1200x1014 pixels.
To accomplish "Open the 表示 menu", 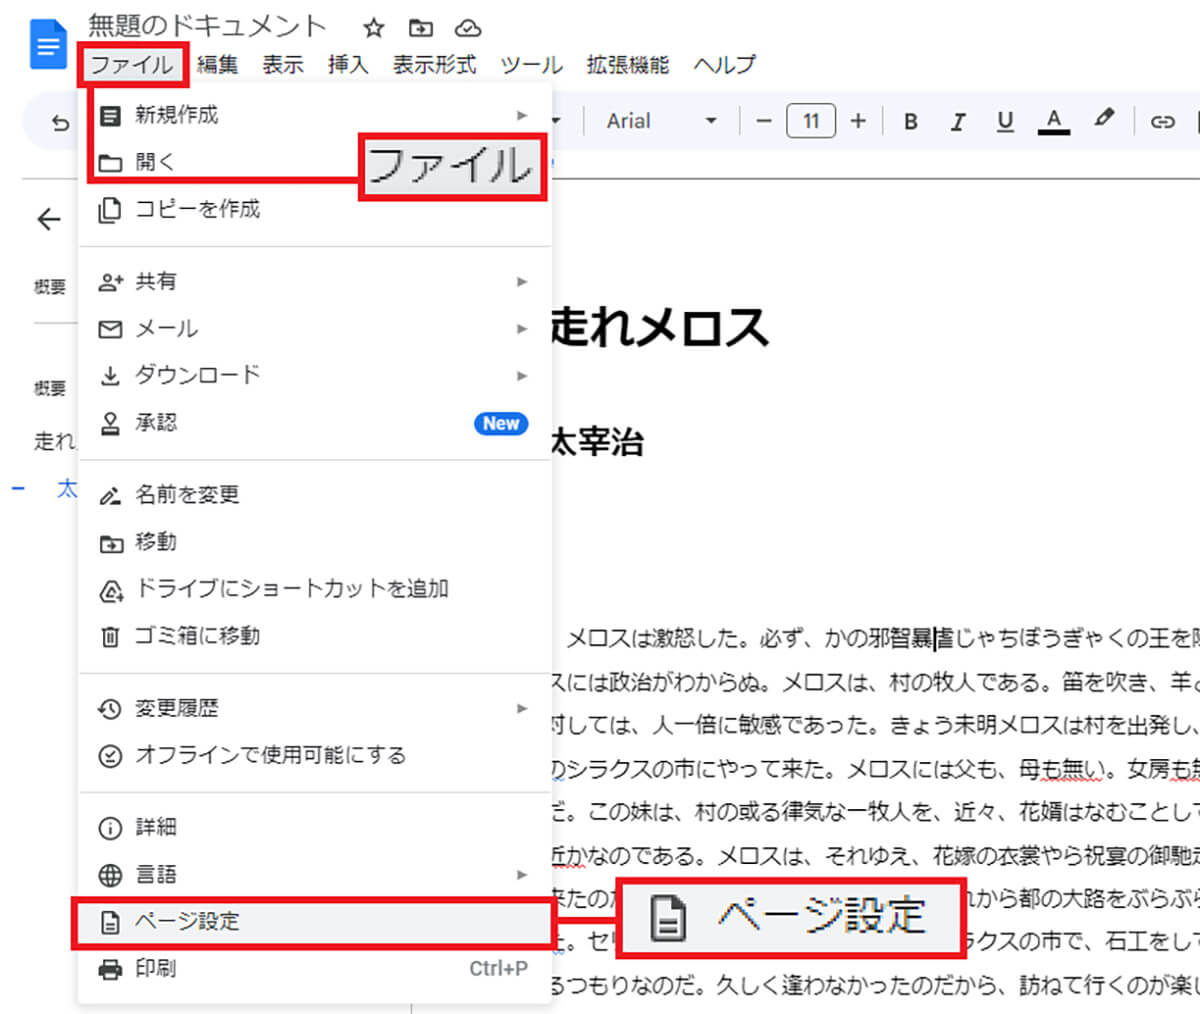I will (x=282, y=65).
